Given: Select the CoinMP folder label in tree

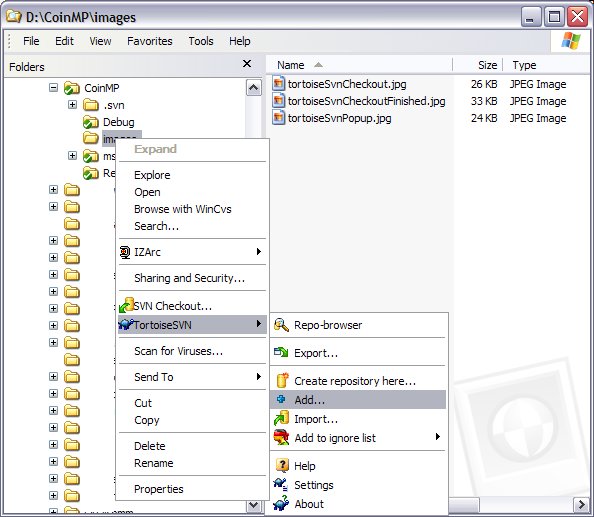Looking at the screenshot, I should pos(102,88).
